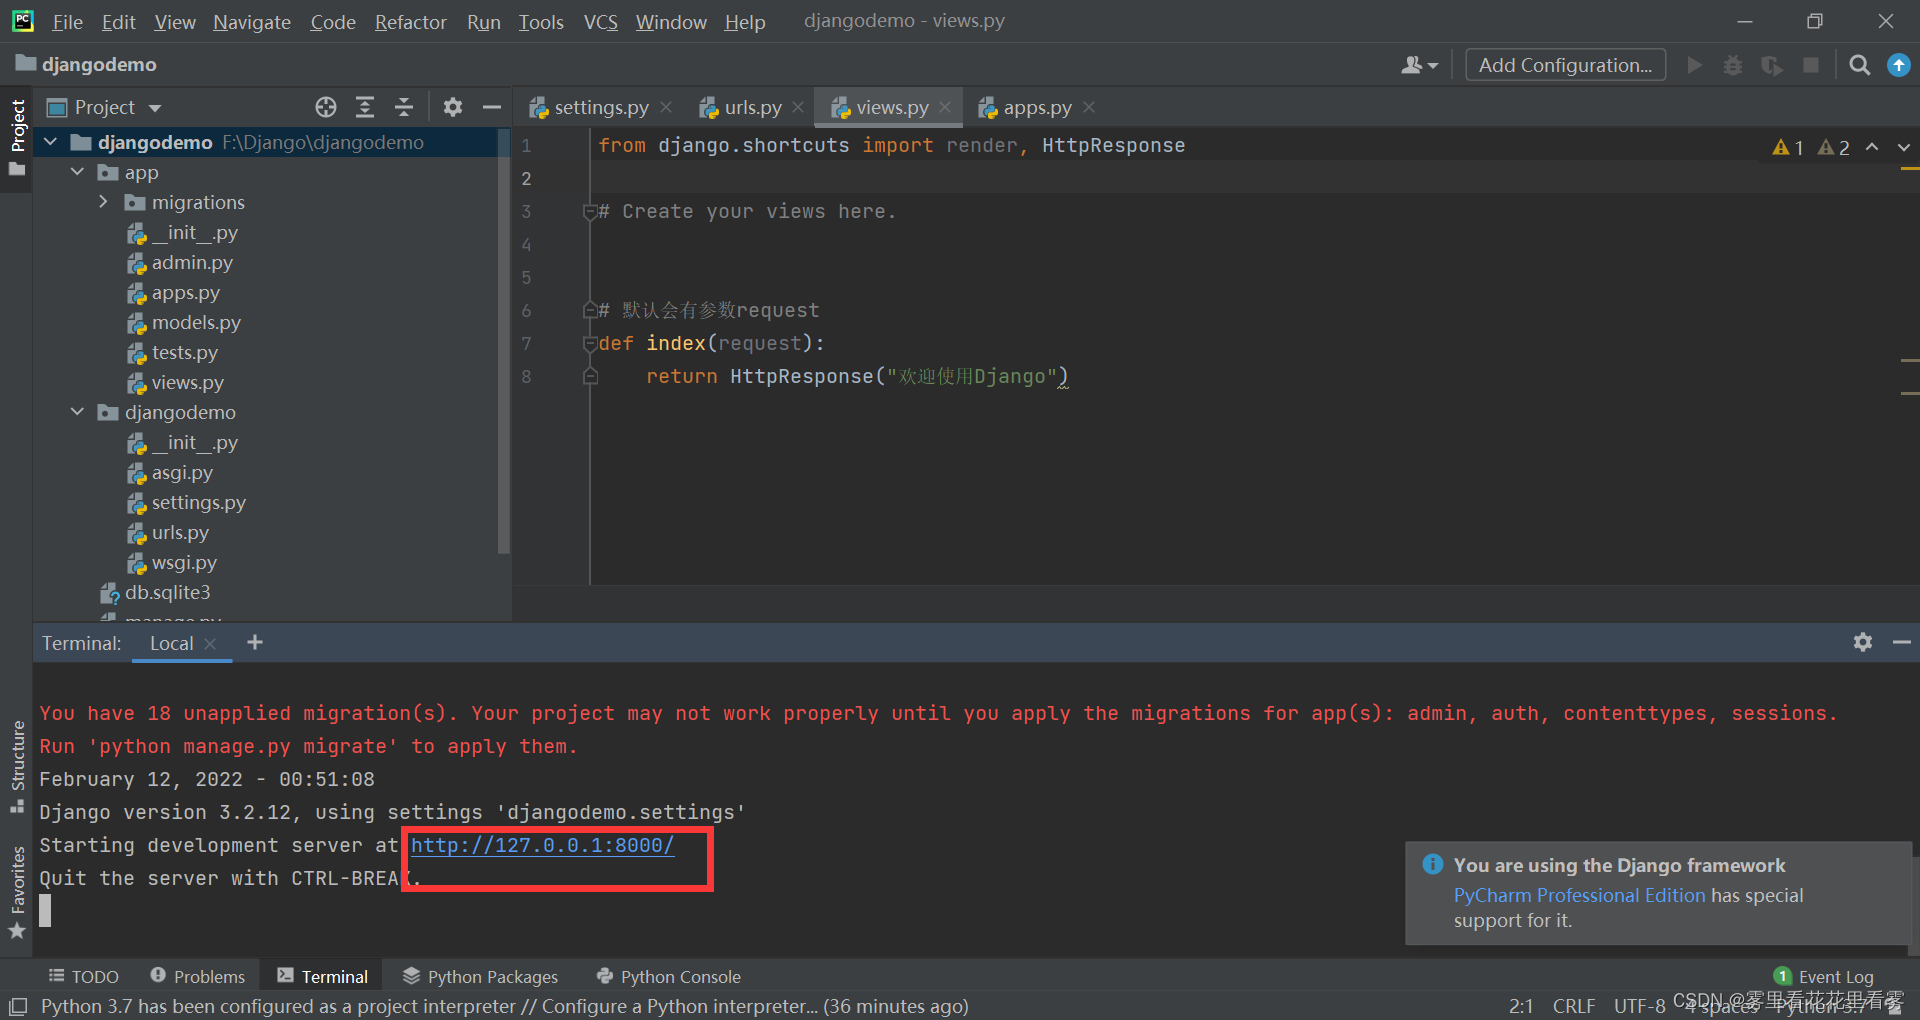Collapse the inner djangodemo package folder
Image resolution: width=1920 pixels, height=1020 pixels.
(78, 412)
